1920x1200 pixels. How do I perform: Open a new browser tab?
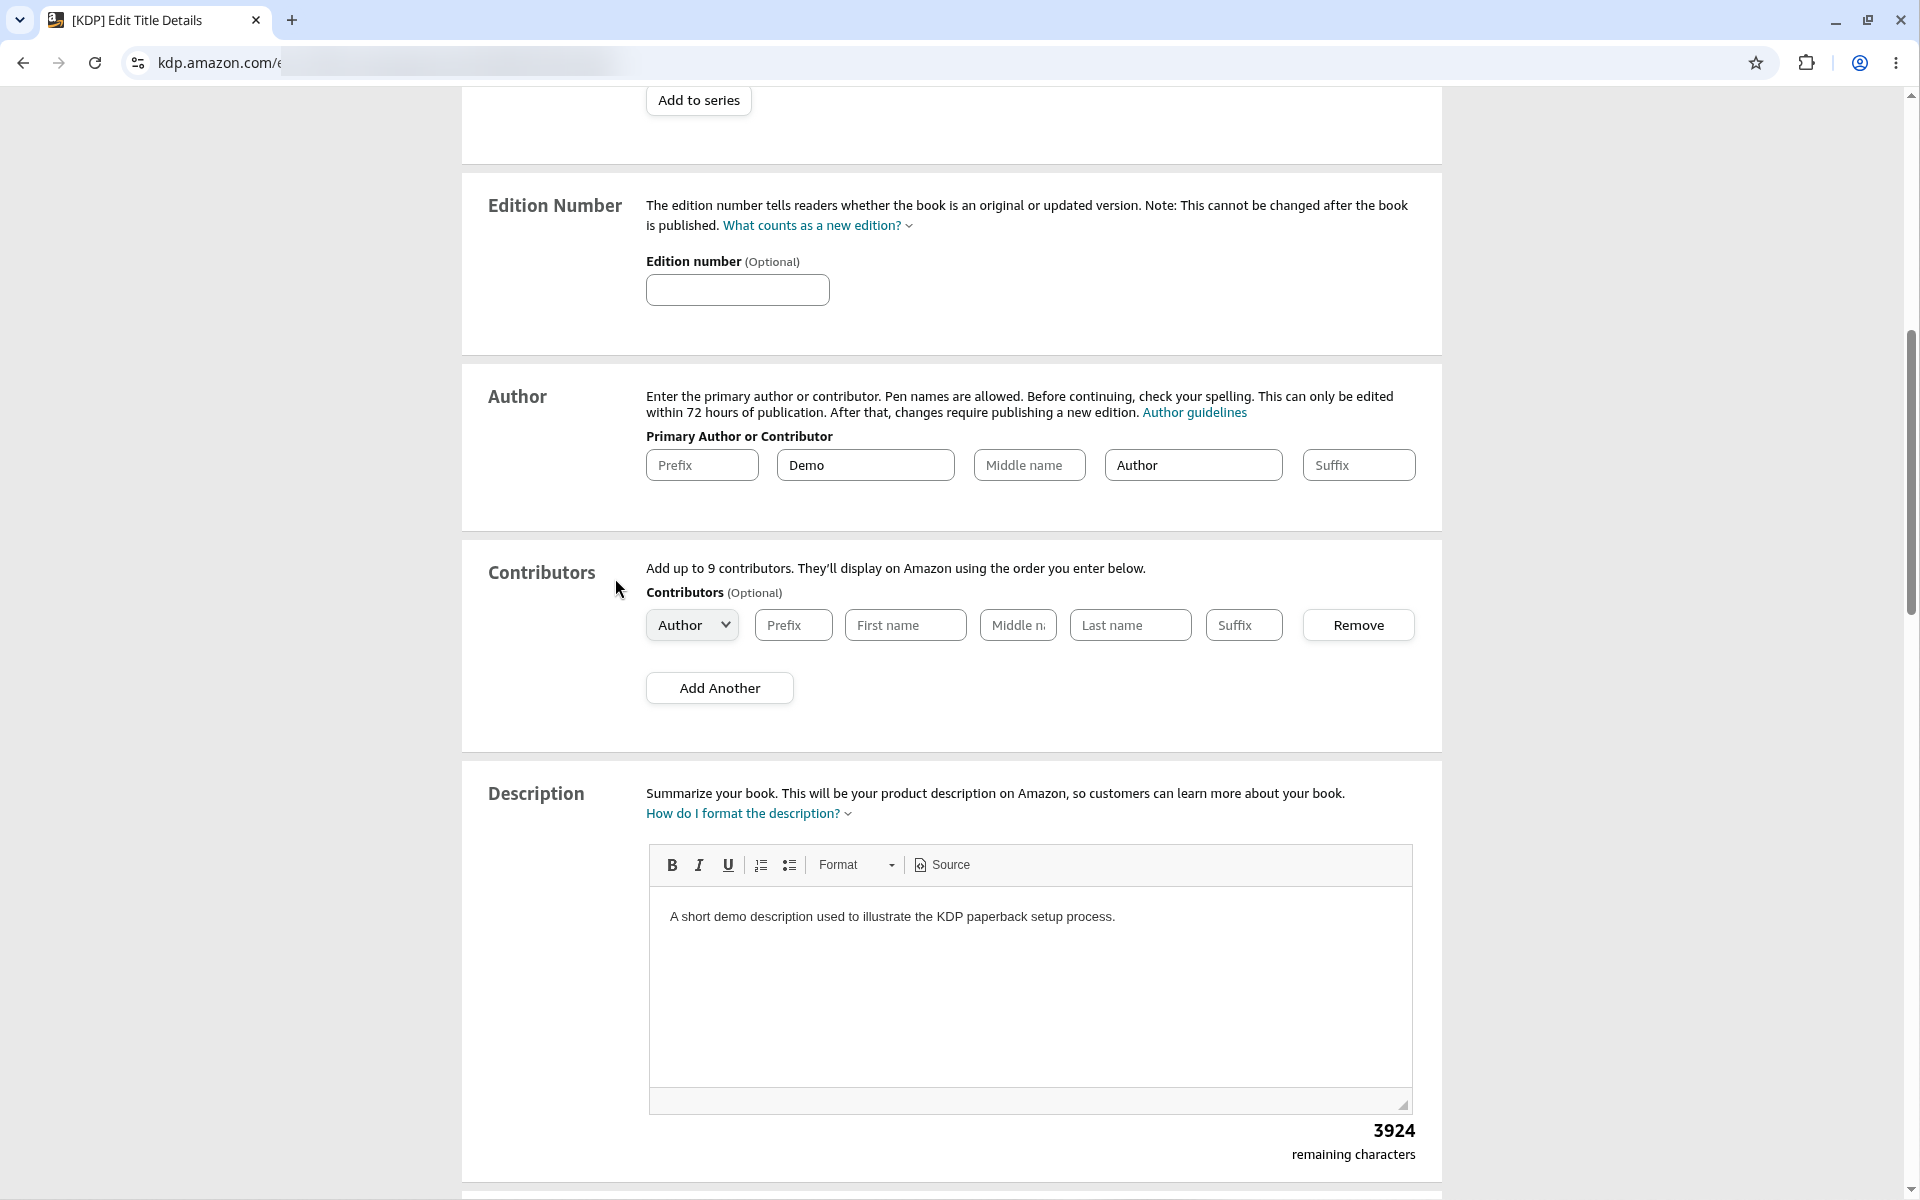coord(292,20)
